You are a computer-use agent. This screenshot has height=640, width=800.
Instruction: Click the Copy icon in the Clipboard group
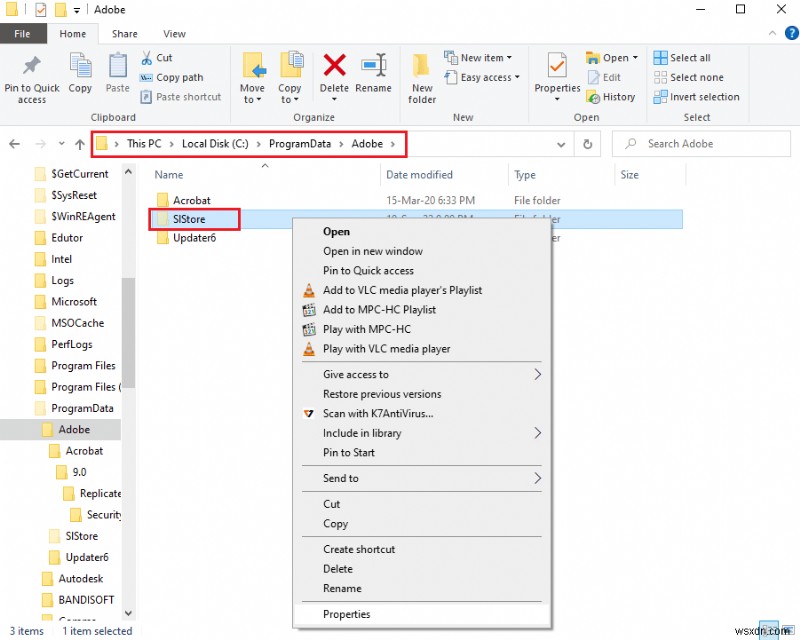(80, 76)
